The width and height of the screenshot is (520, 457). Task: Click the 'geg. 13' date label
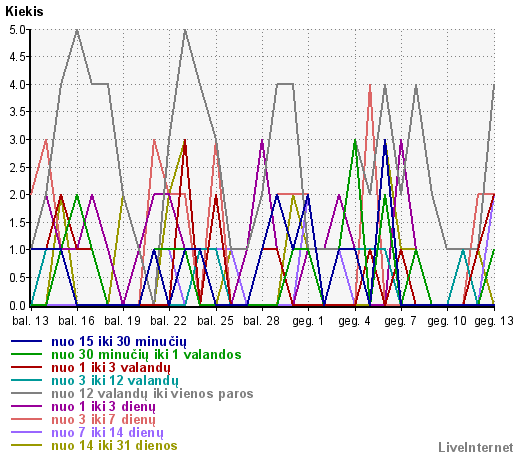pyautogui.click(x=494, y=321)
